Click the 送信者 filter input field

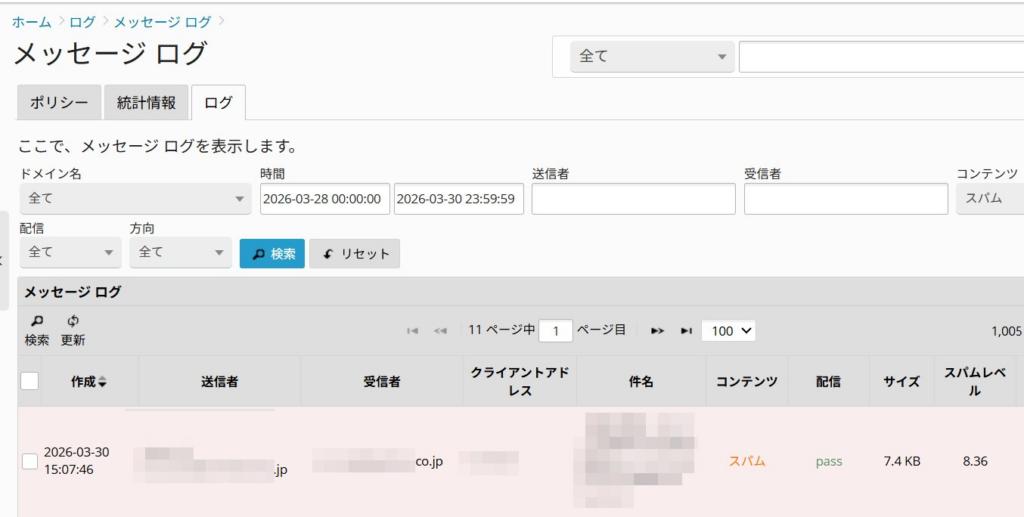[x=633, y=199]
